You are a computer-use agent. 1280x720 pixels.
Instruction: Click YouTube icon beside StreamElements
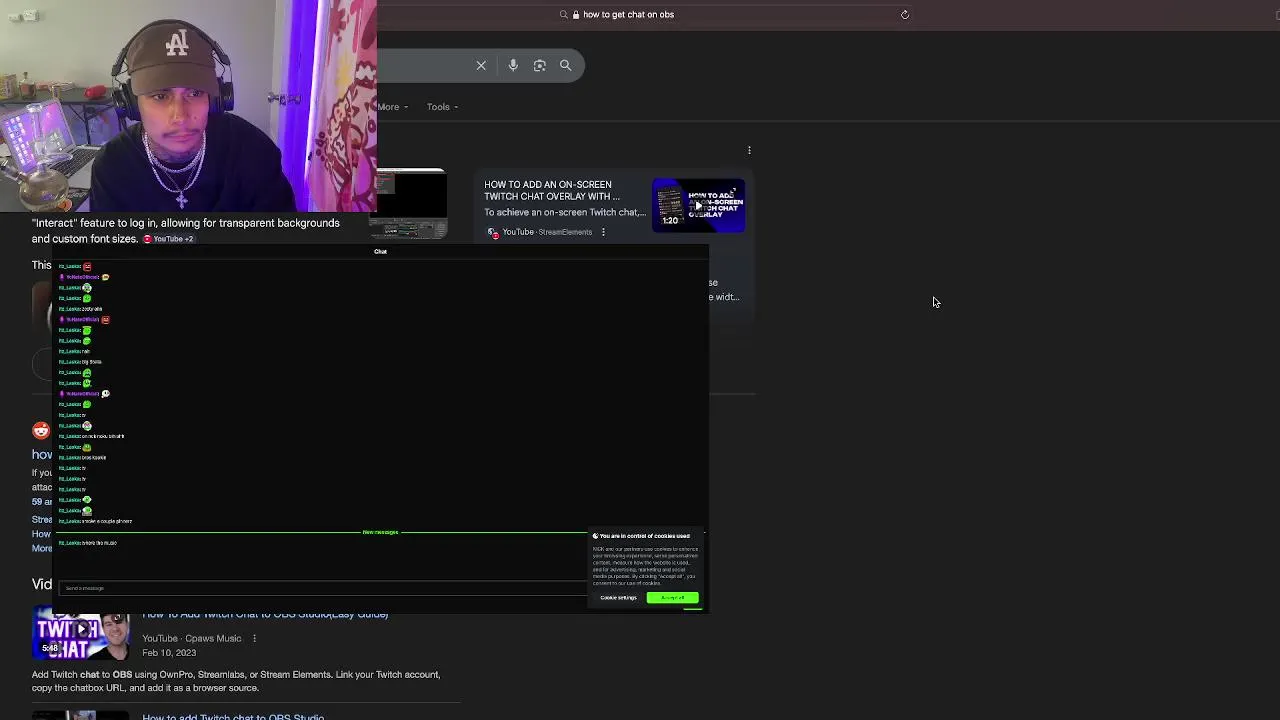click(x=494, y=232)
